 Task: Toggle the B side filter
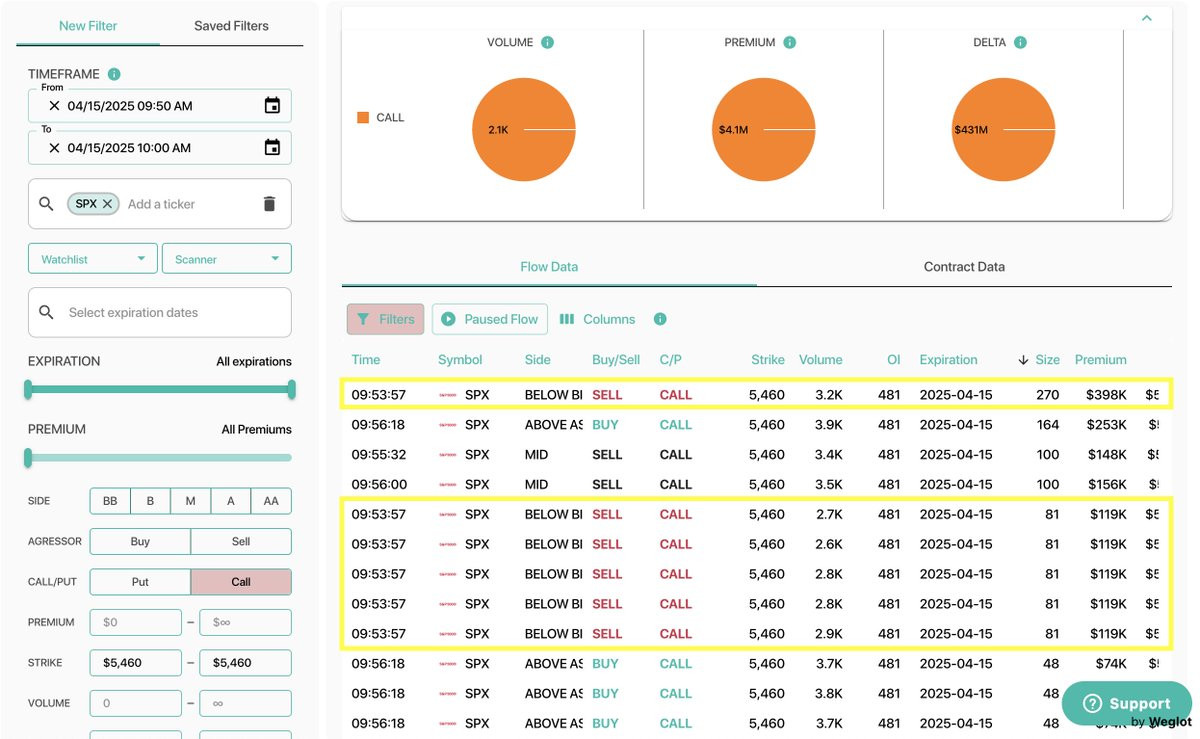click(x=150, y=501)
